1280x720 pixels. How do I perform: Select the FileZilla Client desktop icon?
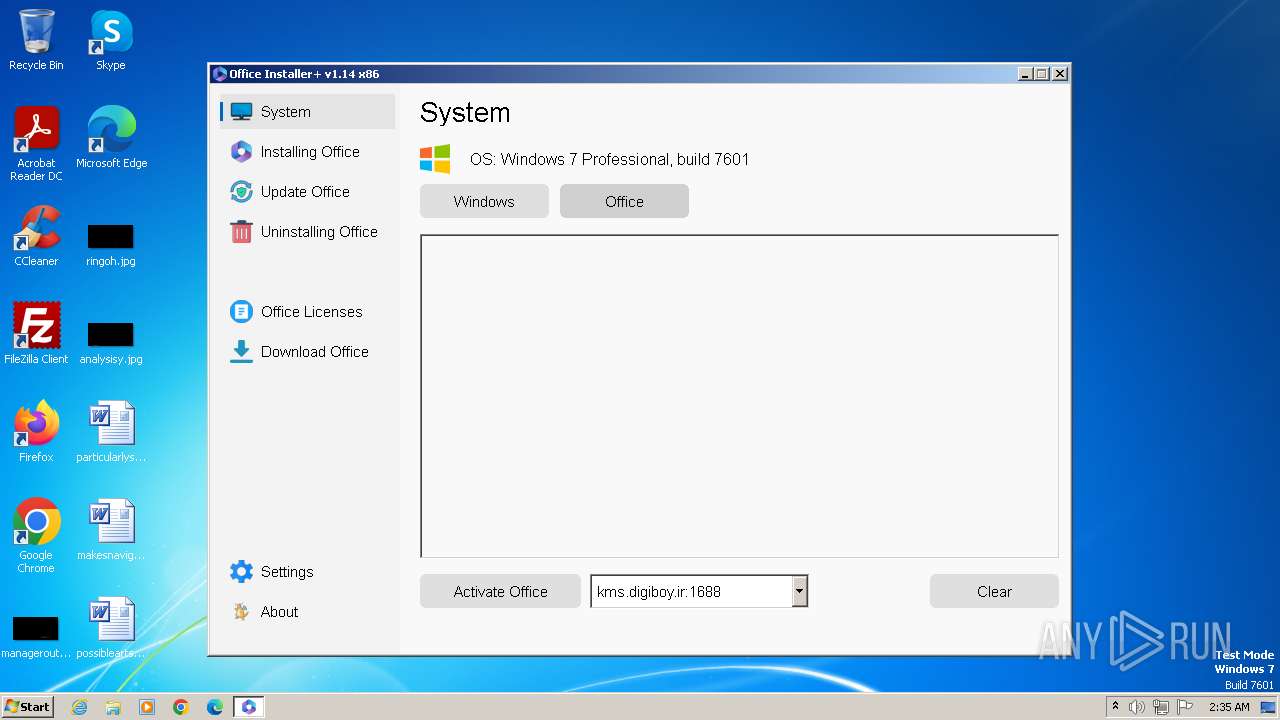click(x=36, y=334)
